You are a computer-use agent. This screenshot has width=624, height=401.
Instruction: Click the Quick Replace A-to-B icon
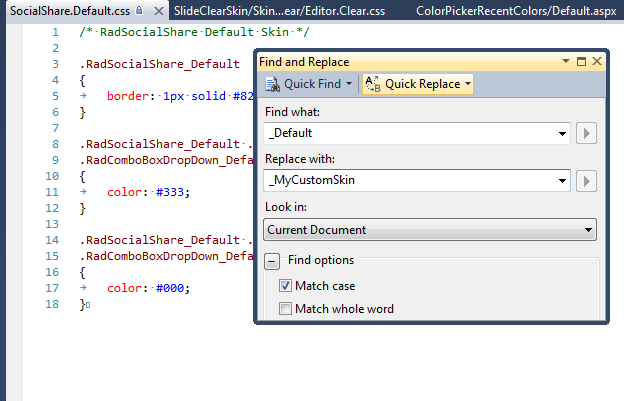tap(373, 84)
